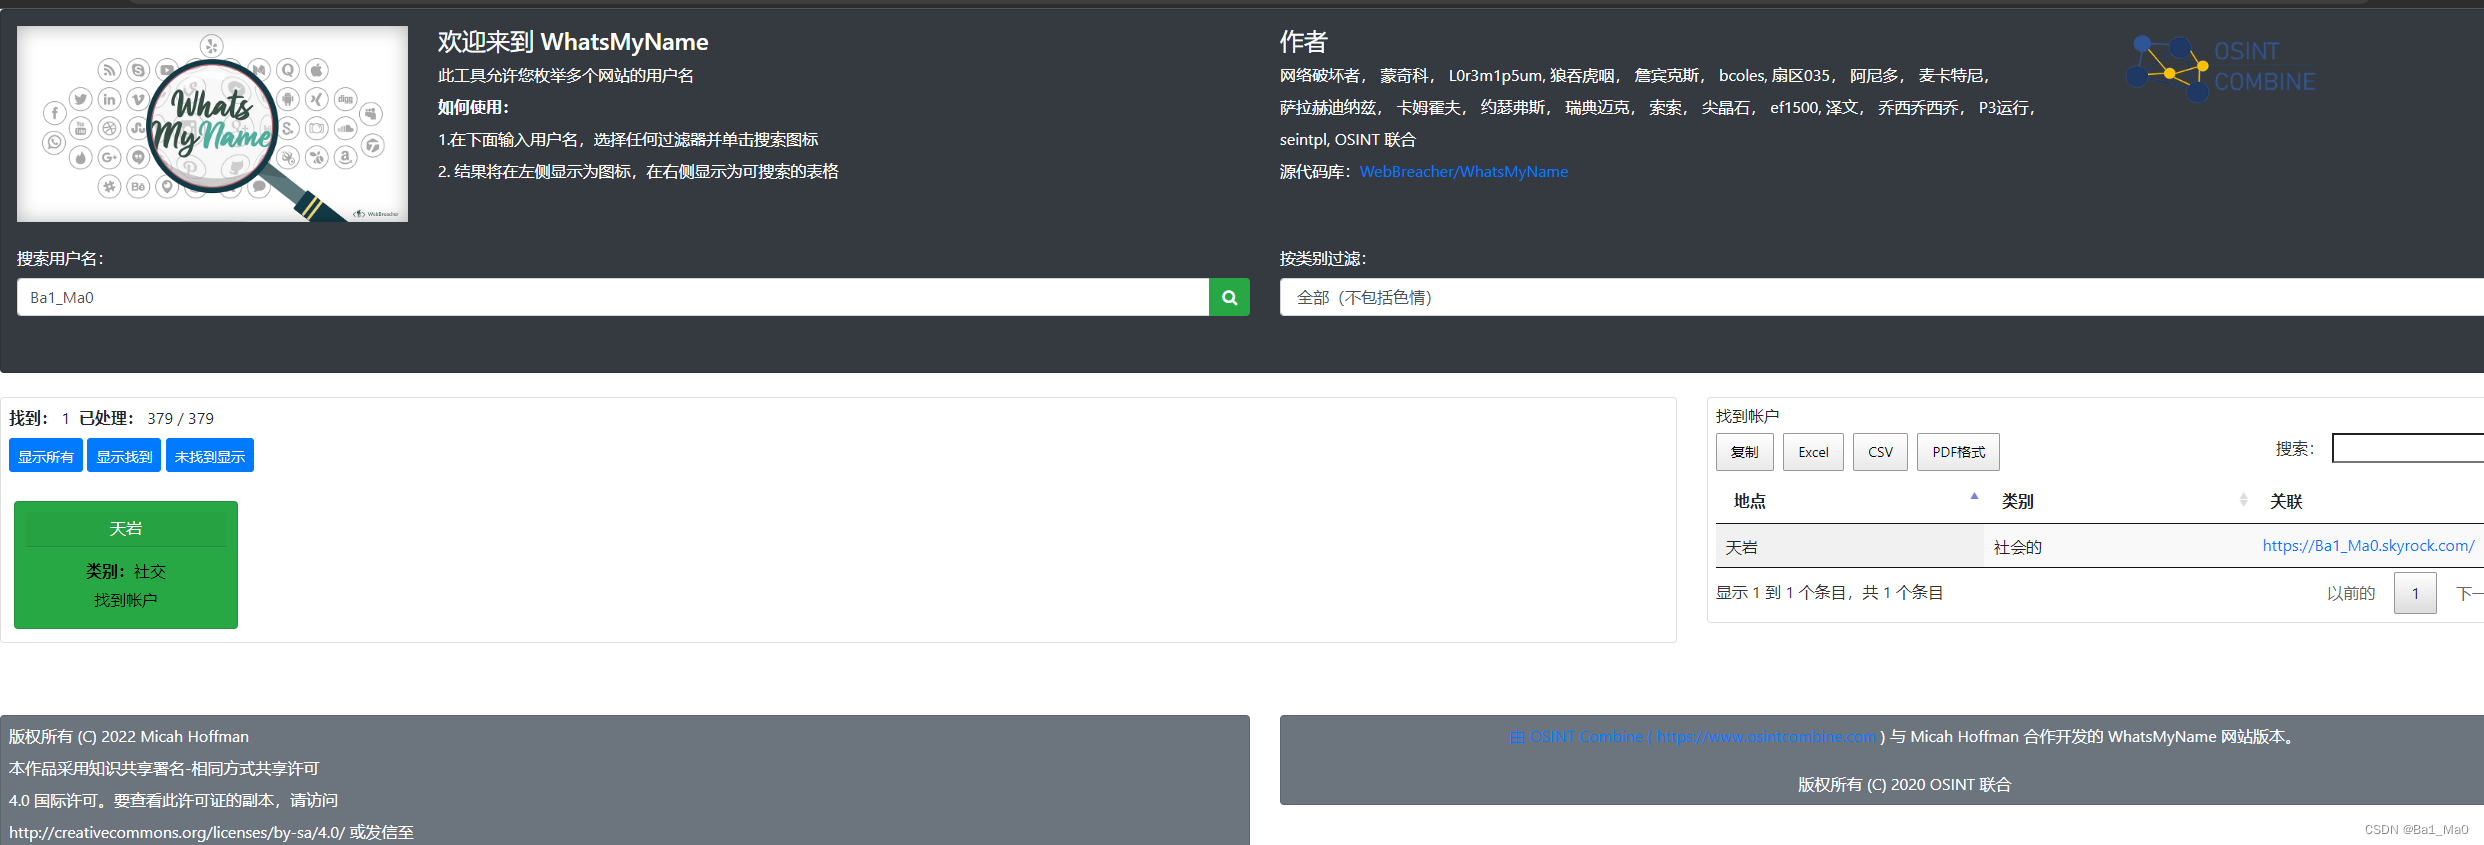The image size is (2484, 845).
Task: Click the 欢迎来到 WhatsMyName heading
Action: [x=573, y=42]
